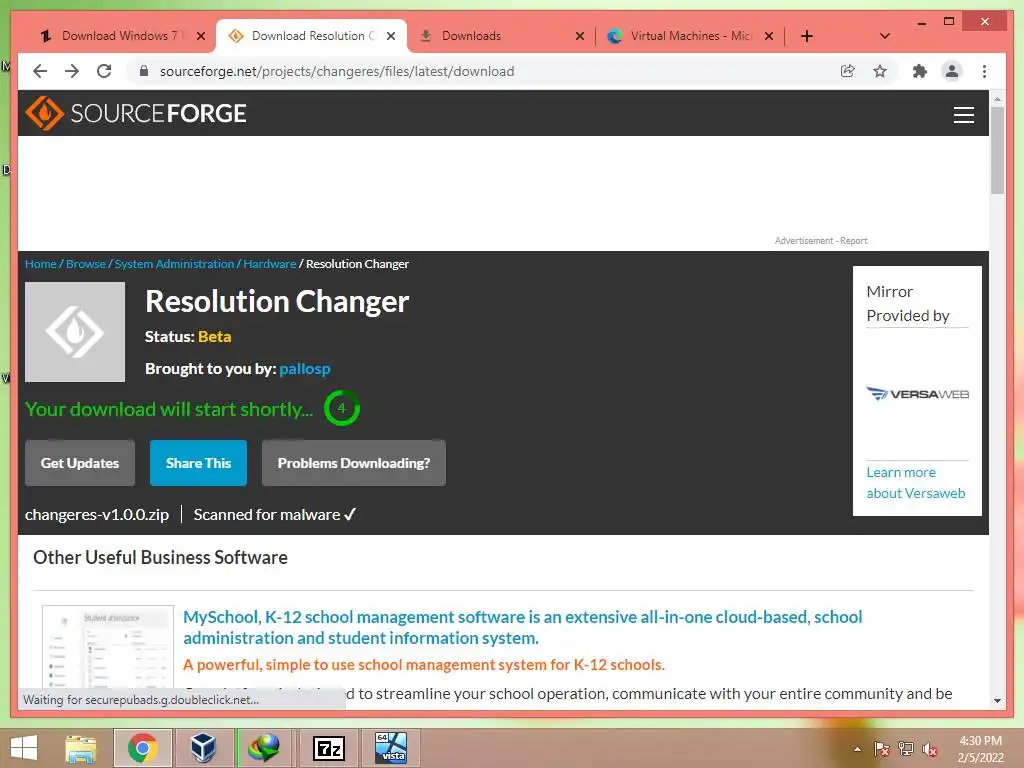Click page scrollbar down arrow
Image resolution: width=1024 pixels, height=768 pixels.
997,701
